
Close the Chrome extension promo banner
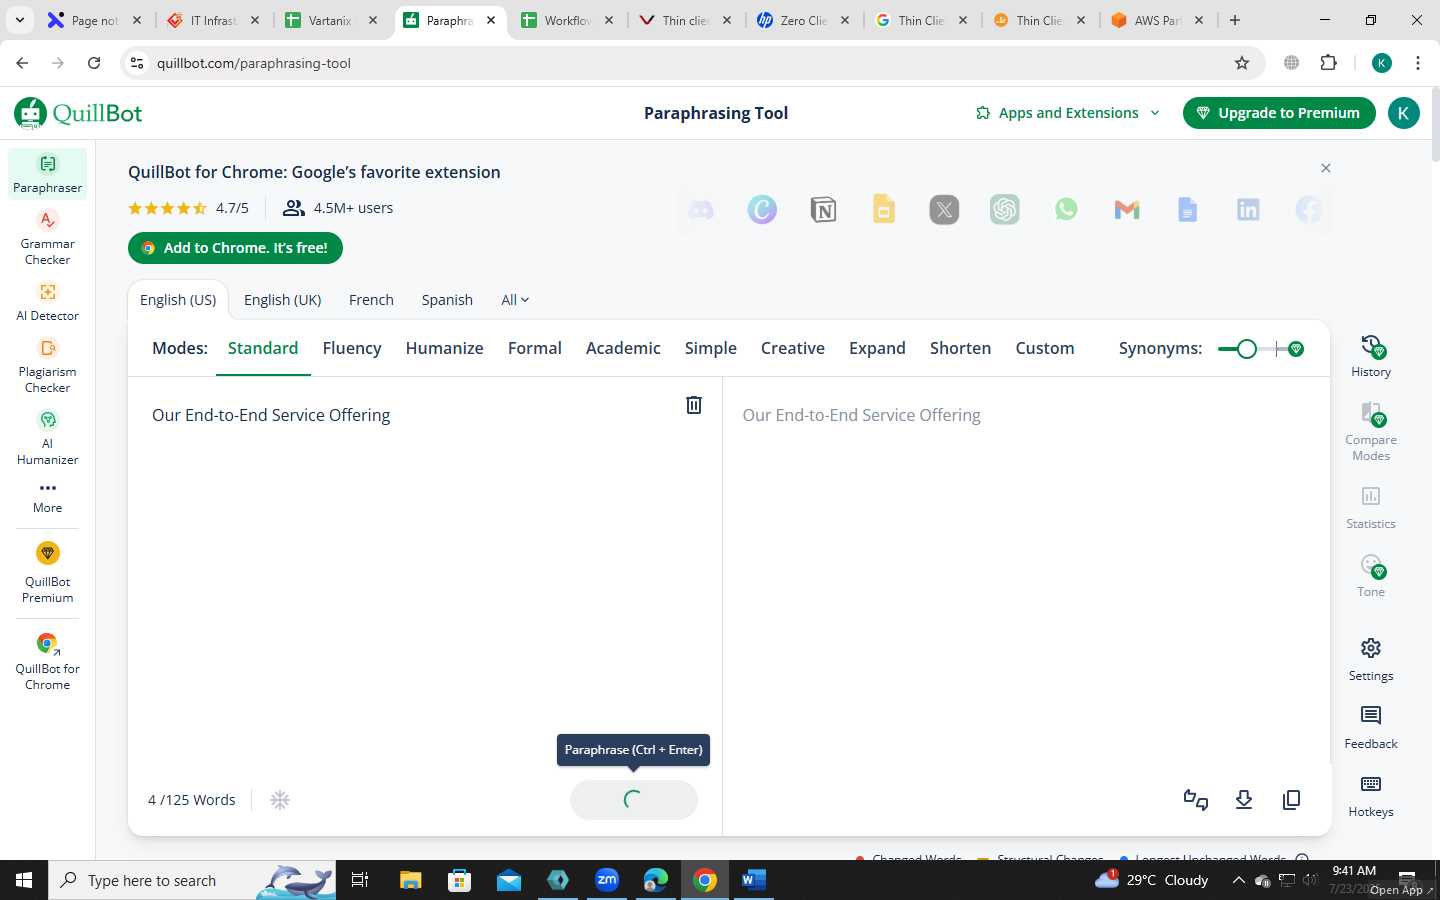click(x=1326, y=168)
